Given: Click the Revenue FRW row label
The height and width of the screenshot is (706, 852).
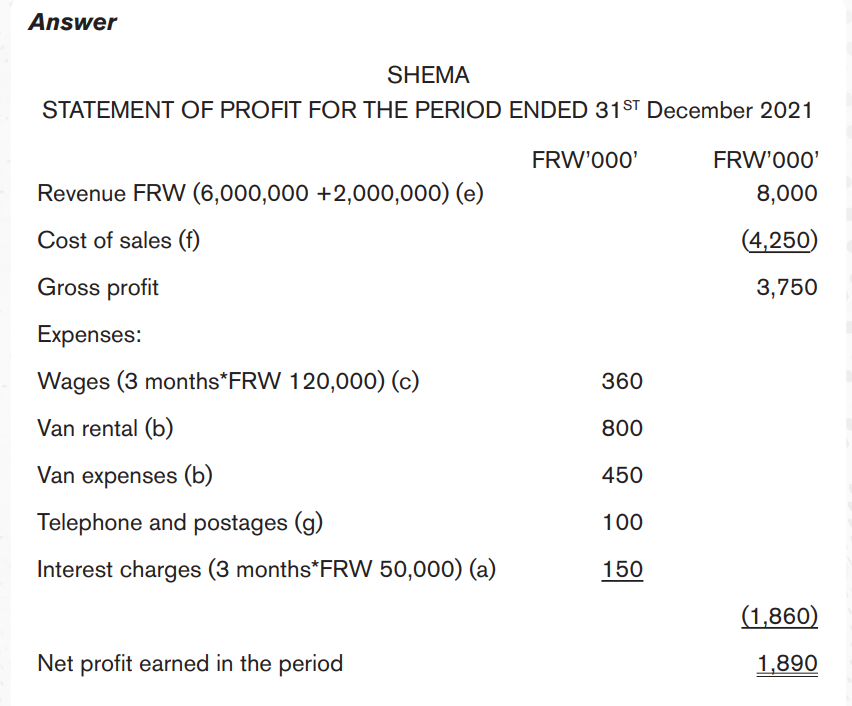Looking at the screenshot, I should pyautogui.click(x=260, y=193).
